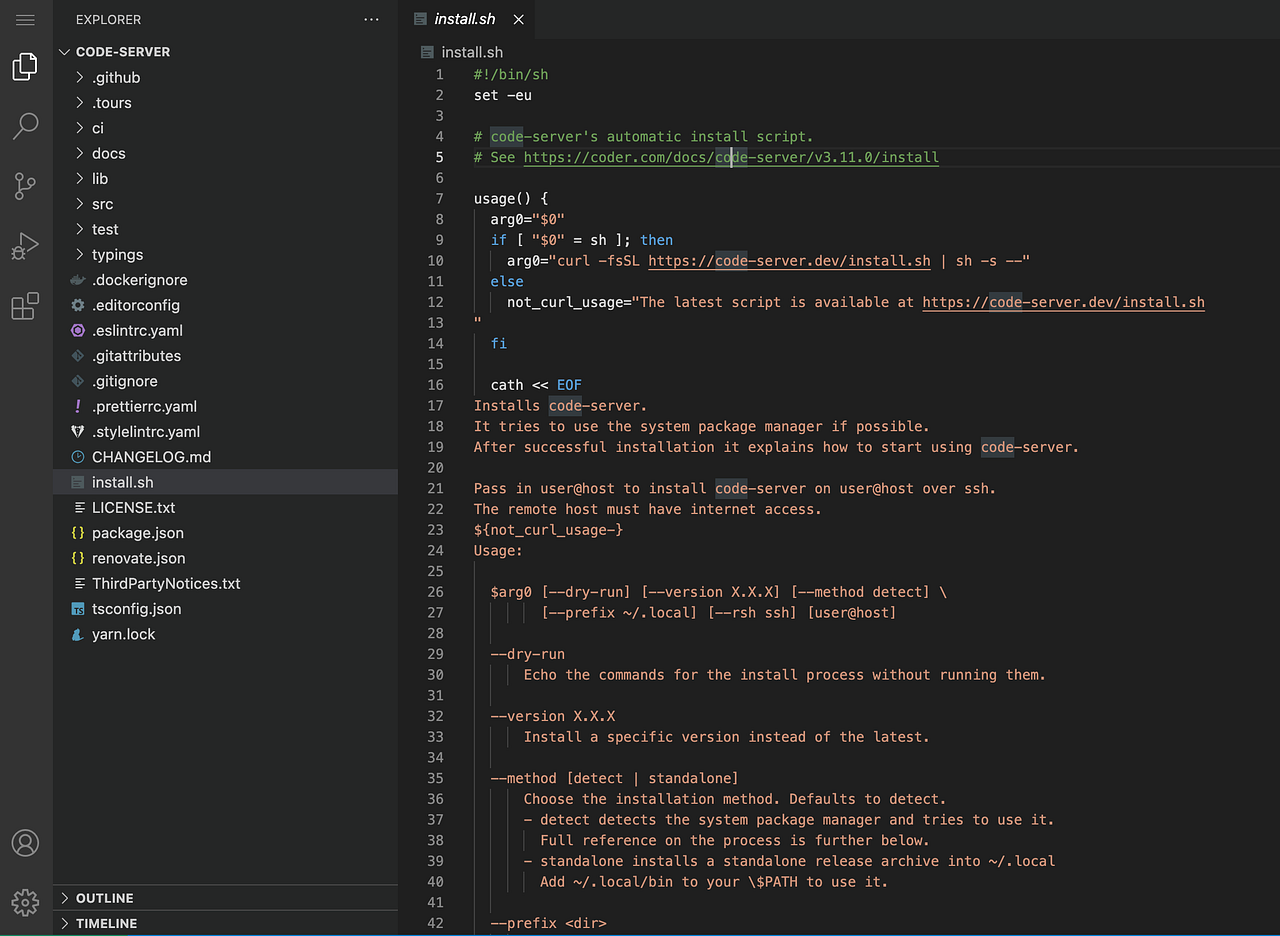The width and height of the screenshot is (1280, 936).
Task: Open the renovate.json file
Action: point(226,558)
